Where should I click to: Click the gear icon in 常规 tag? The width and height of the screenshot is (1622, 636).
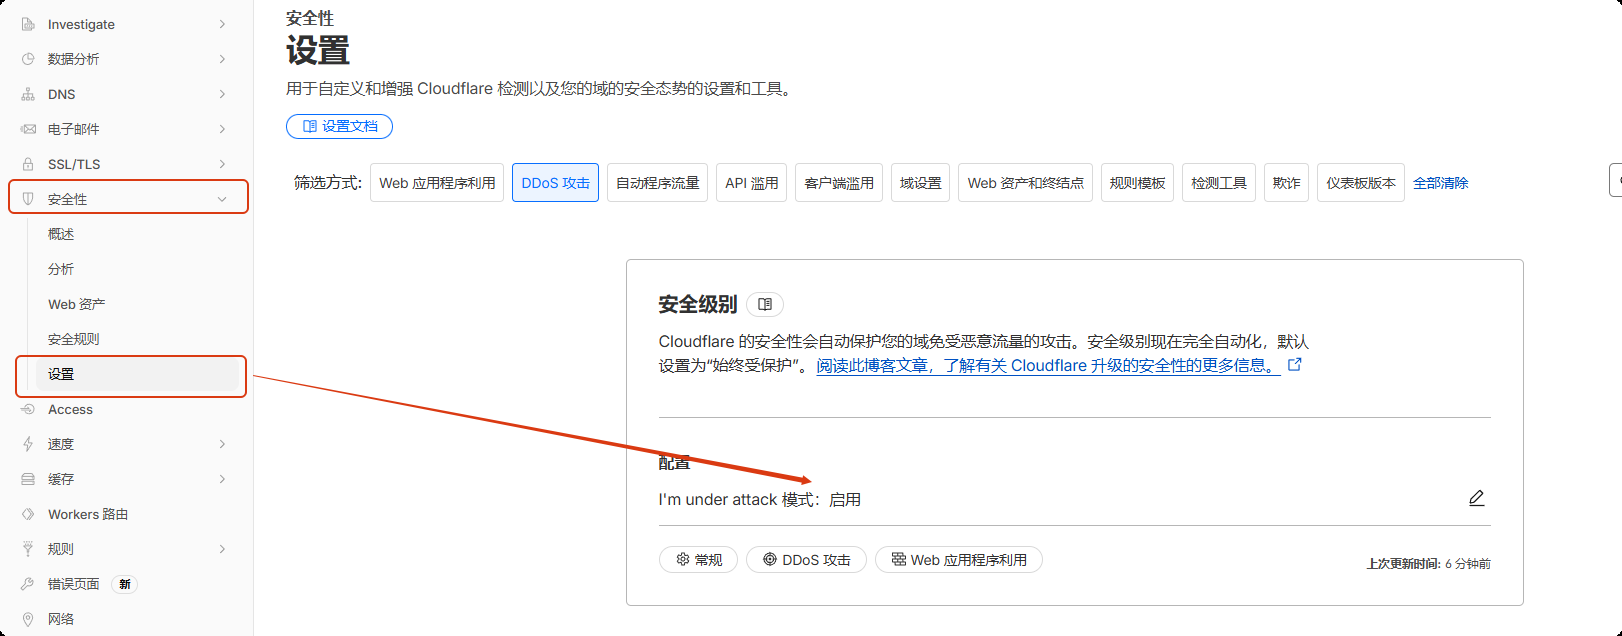683,559
